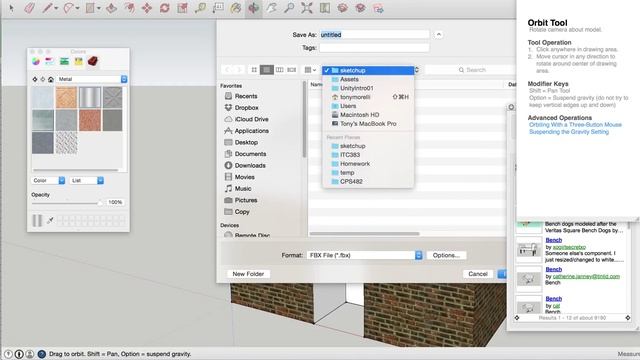640x360 pixels.
Task: Open the texture palettes brick tab
Action: click(x=93, y=61)
